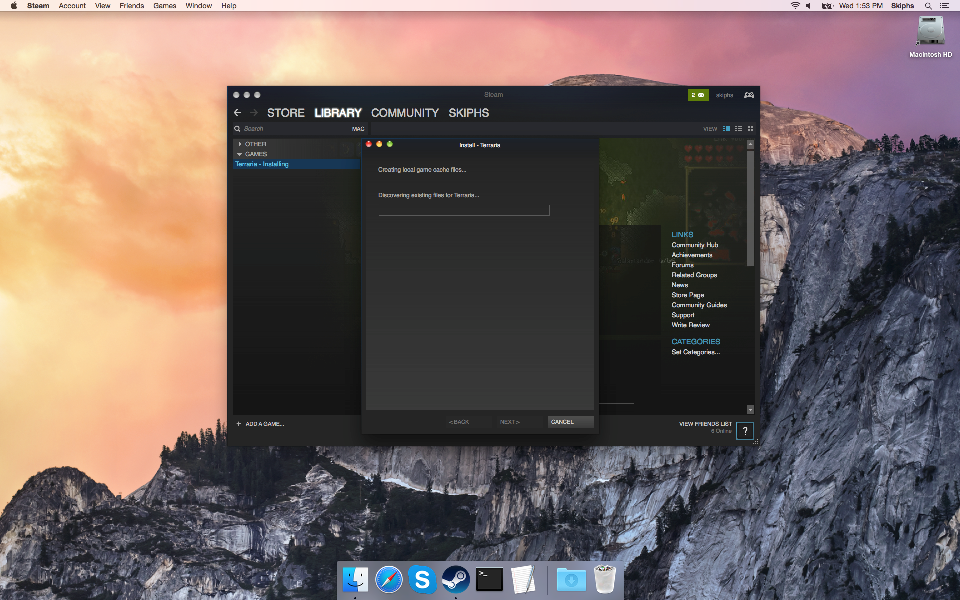Click the Terraria install progress bar

(464, 211)
